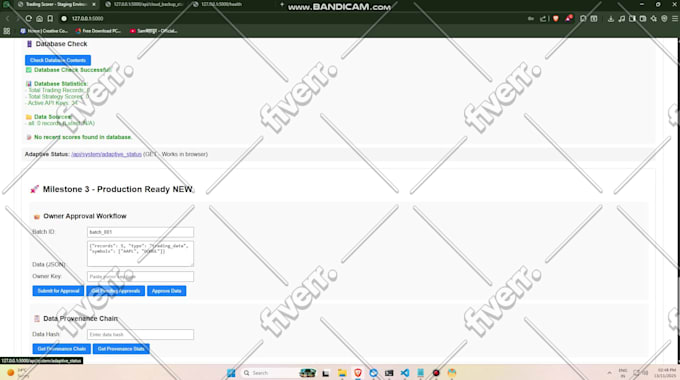Open the apps grid icon in bookmarks bar

pyautogui.click(x=7, y=31)
